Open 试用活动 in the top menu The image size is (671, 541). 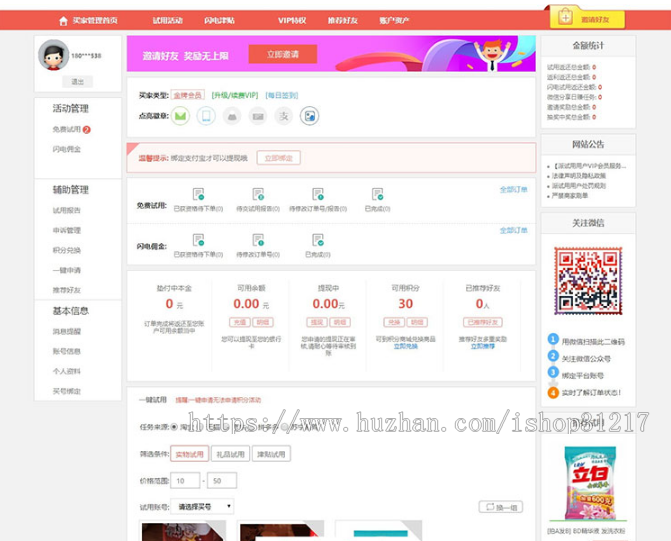click(x=168, y=21)
